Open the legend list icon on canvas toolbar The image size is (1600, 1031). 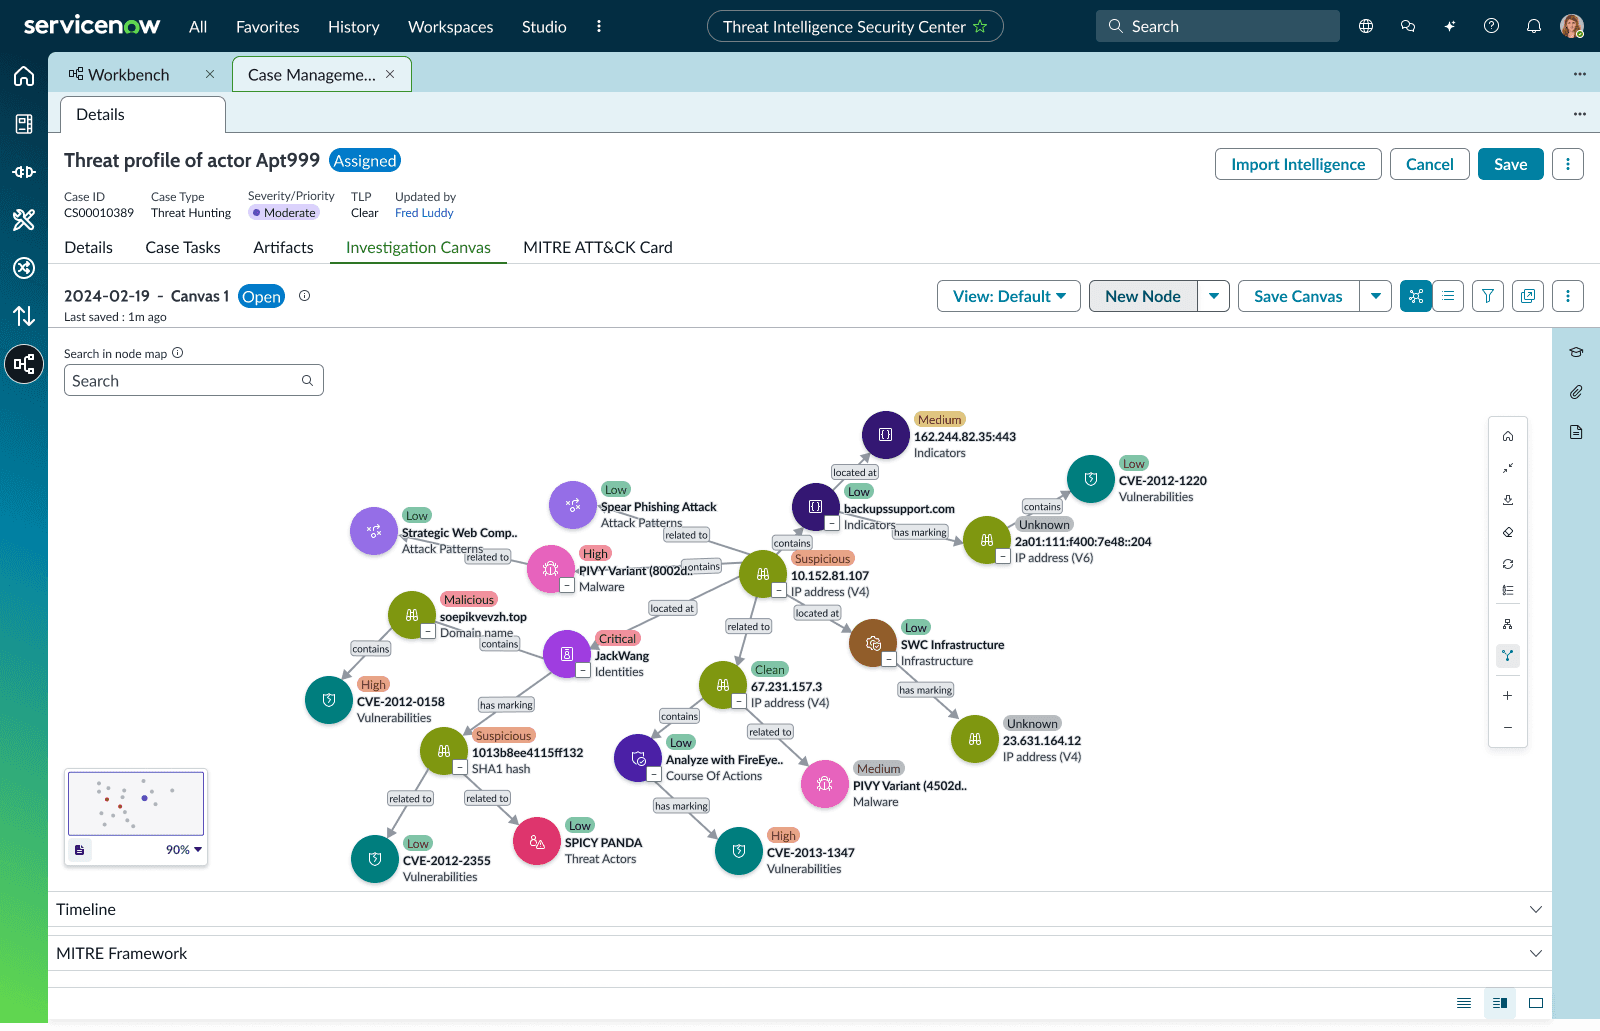click(1508, 590)
